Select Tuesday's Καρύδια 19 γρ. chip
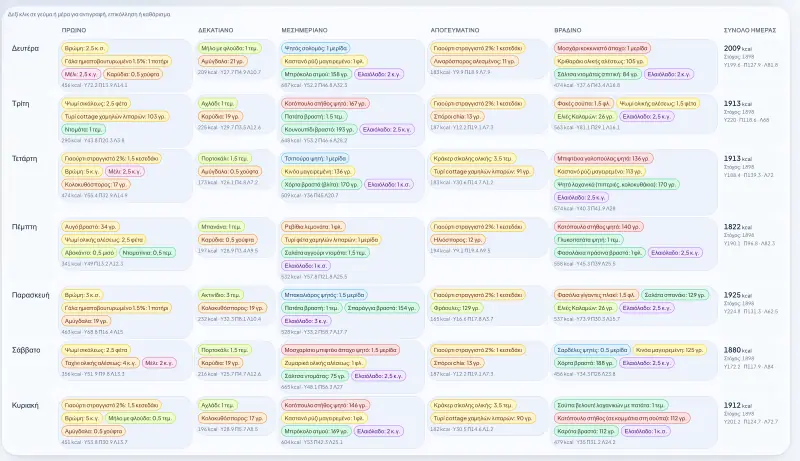The height and width of the screenshot is (461, 800). (220, 116)
